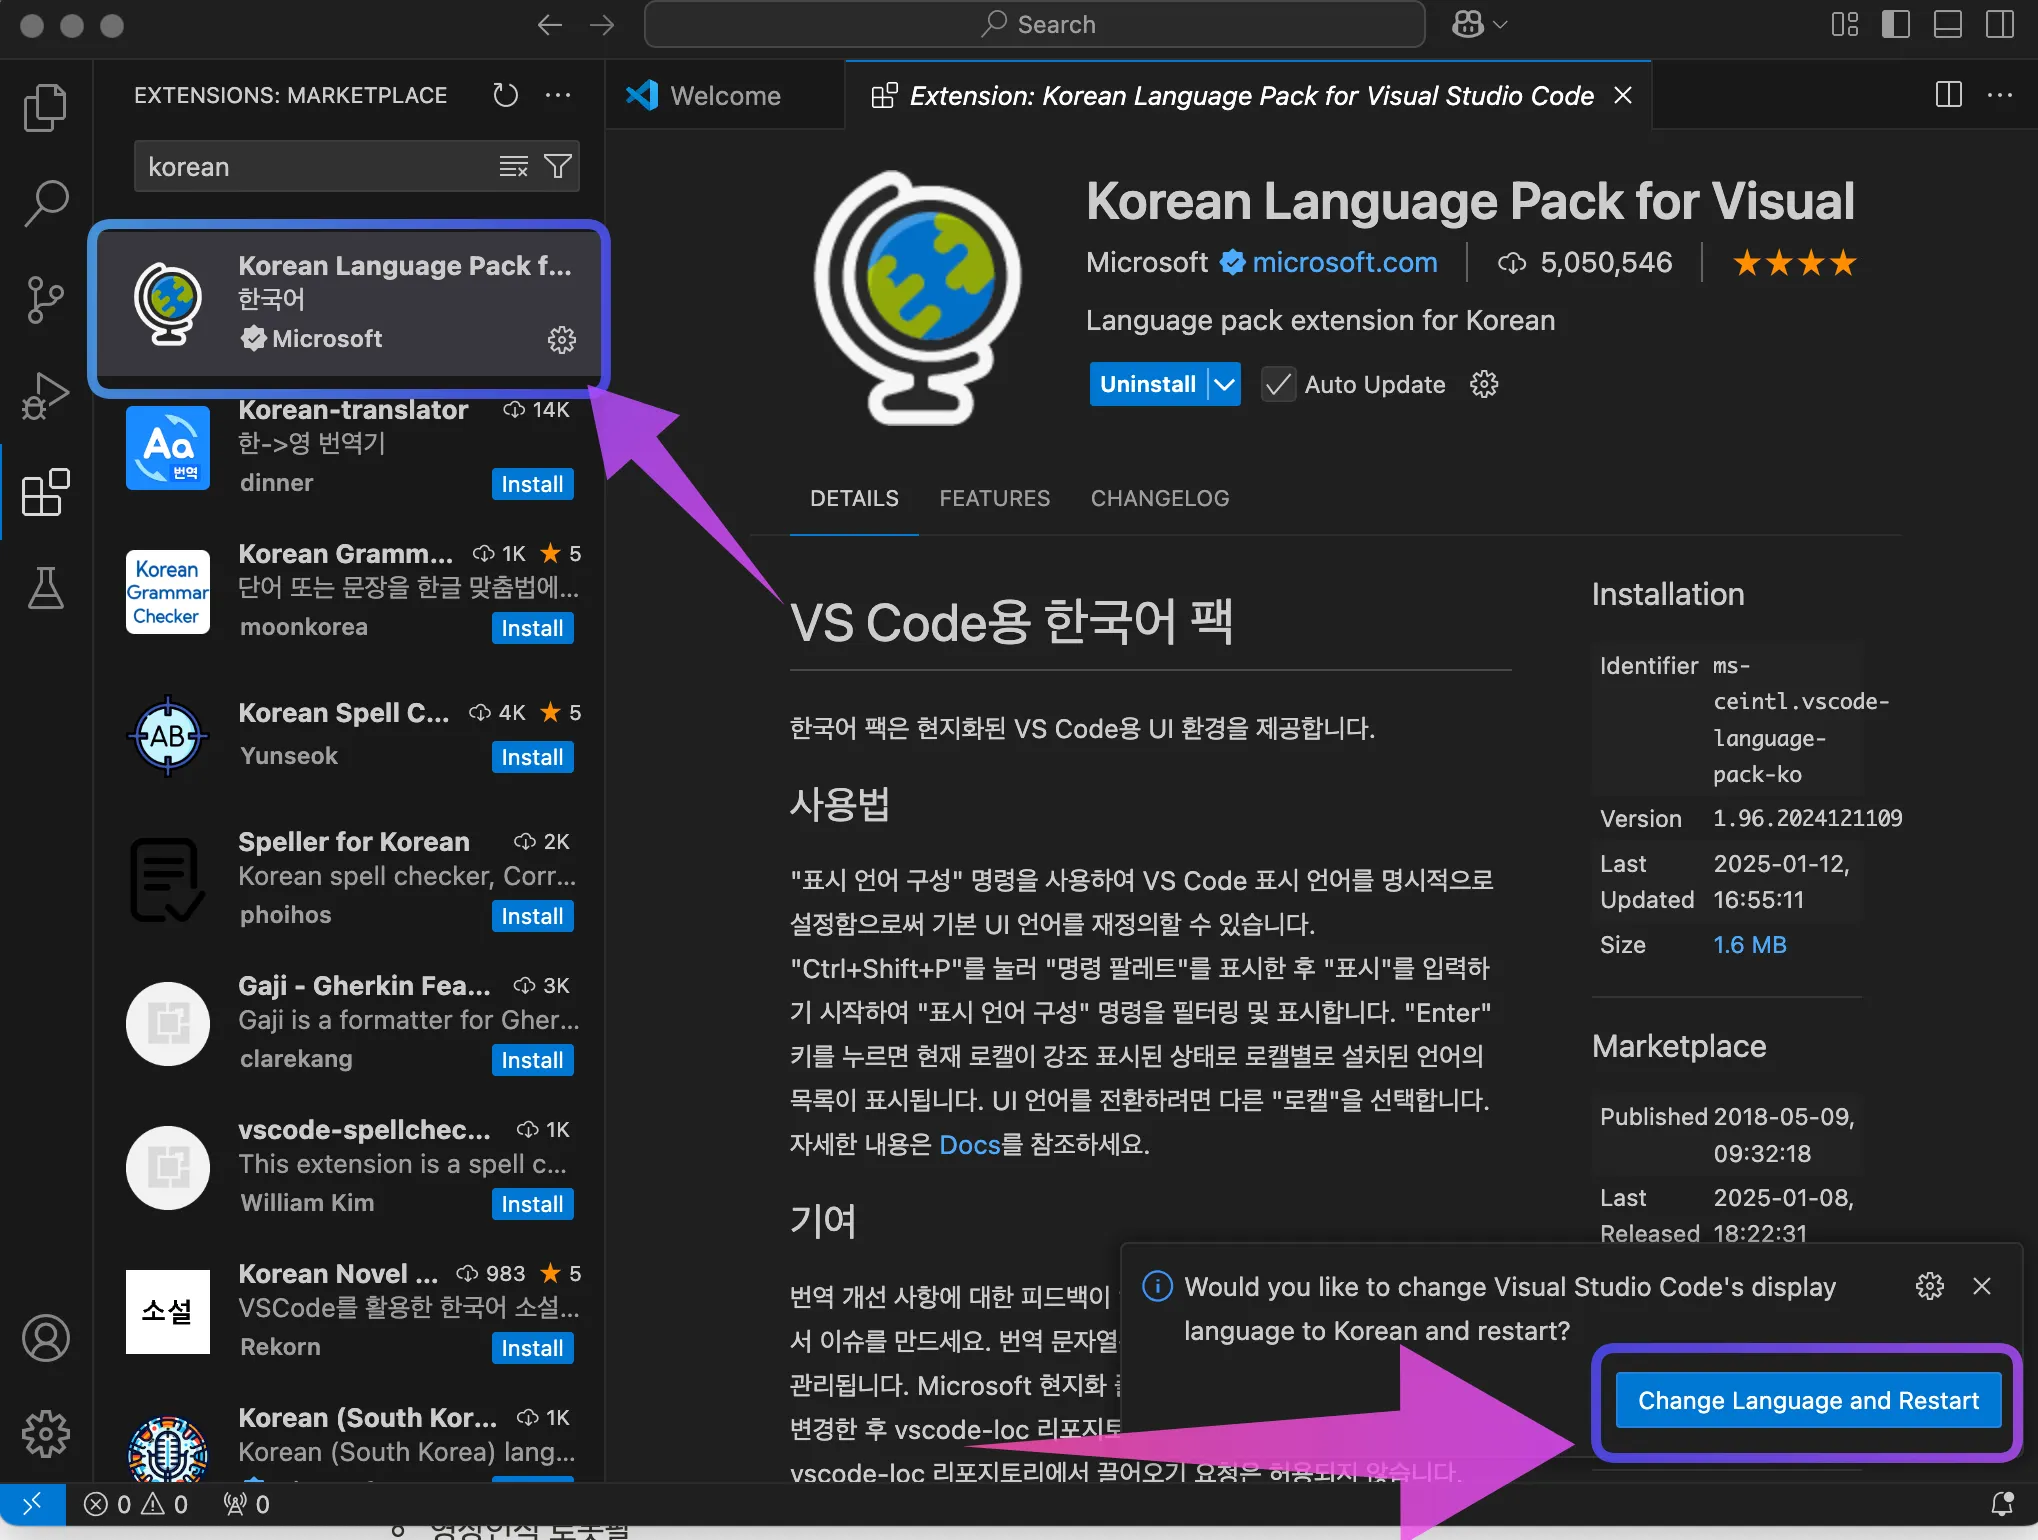2038x1540 pixels.
Task: Open extensions view more actions menu
Action: tap(558, 95)
